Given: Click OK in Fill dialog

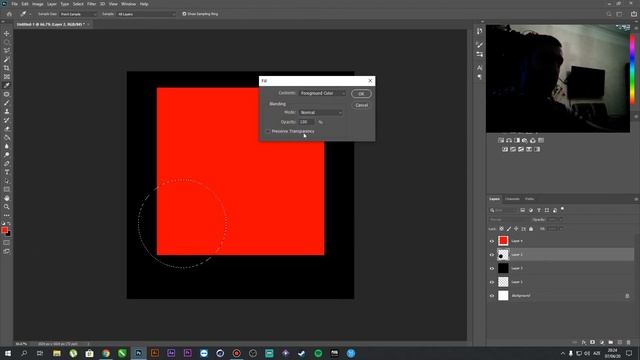Looking at the screenshot, I should coord(361,94).
